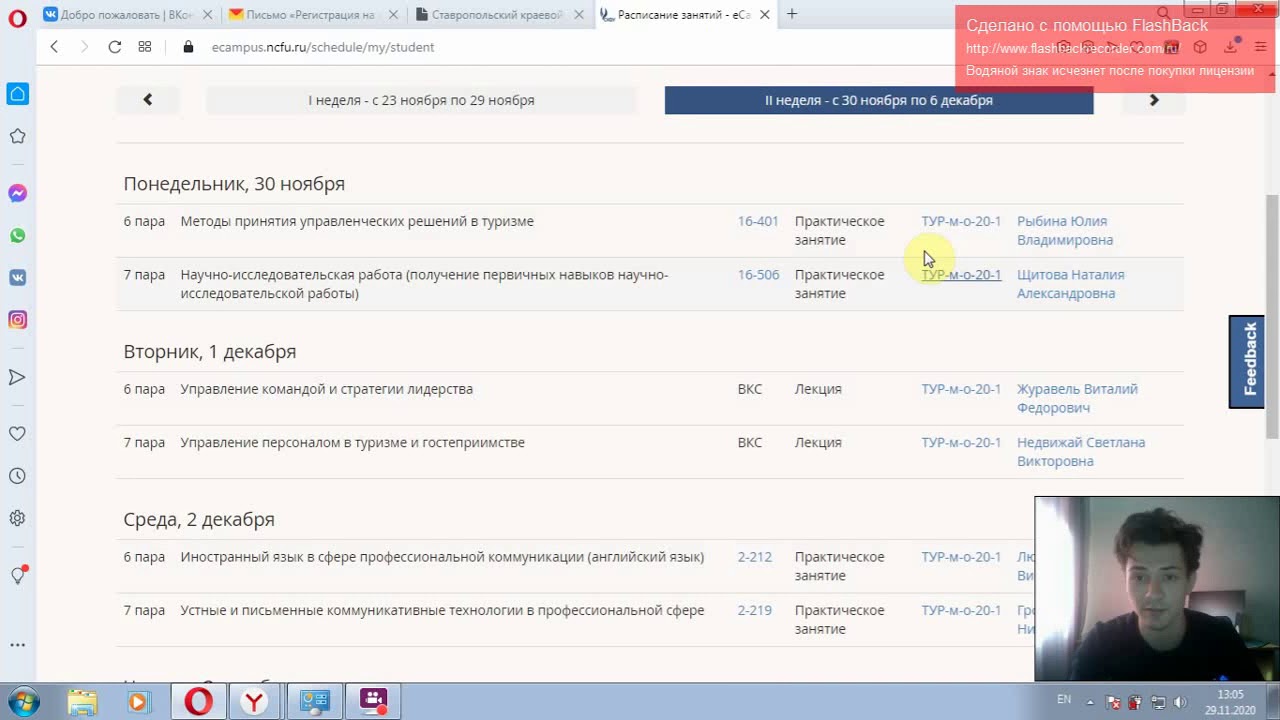Open teacher Рыбина Юлия Владимировна
Viewport: 1280px width, 720px height.
click(1065, 231)
